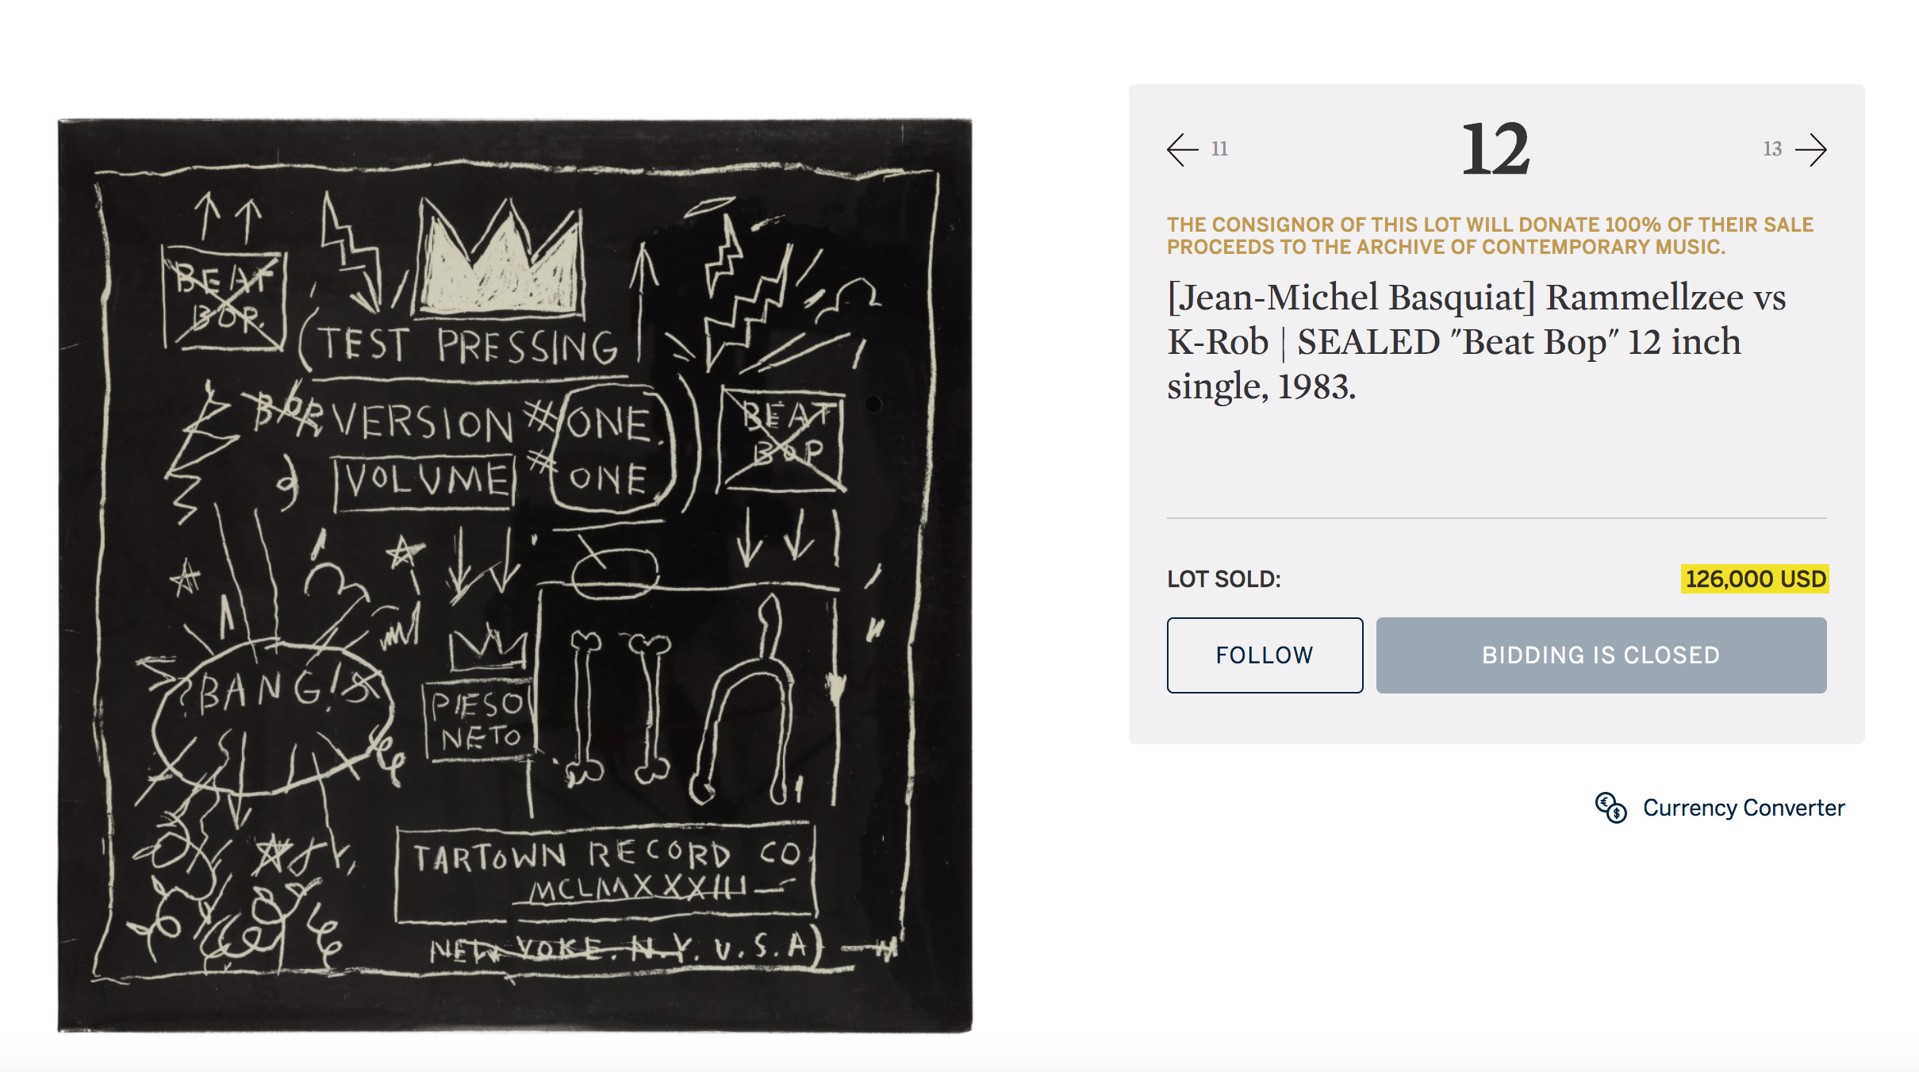Click the TEST PRESSING text on cover

click(x=469, y=346)
